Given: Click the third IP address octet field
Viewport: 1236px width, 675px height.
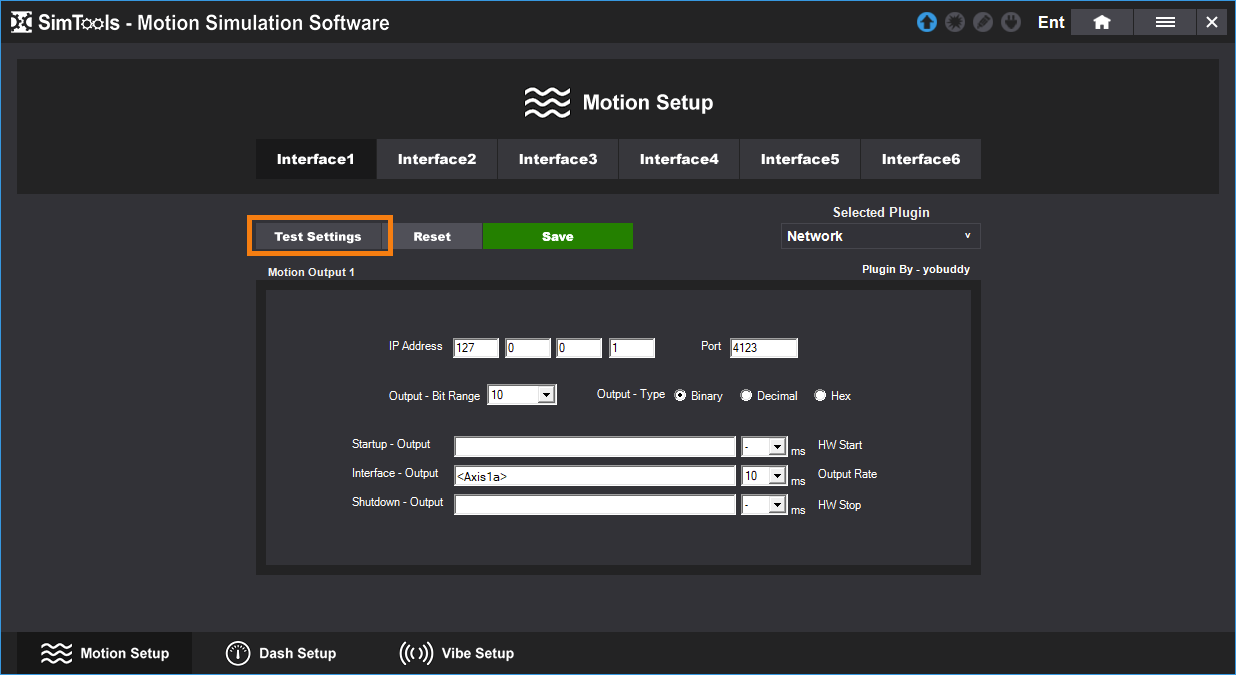Looking at the screenshot, I should 580,348.
